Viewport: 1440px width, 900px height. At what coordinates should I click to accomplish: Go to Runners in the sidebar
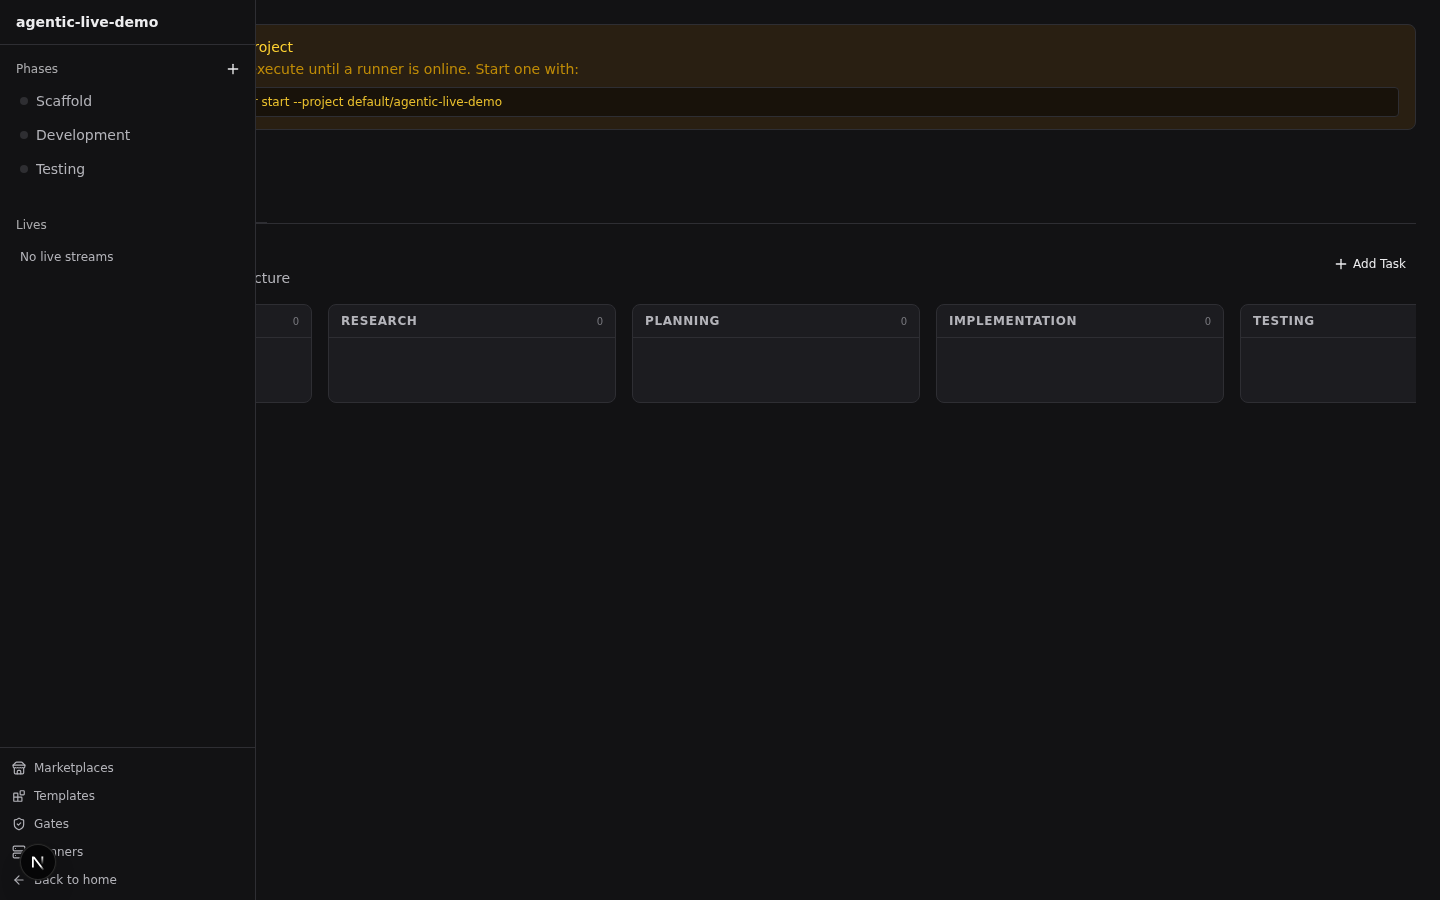[70, 852]
